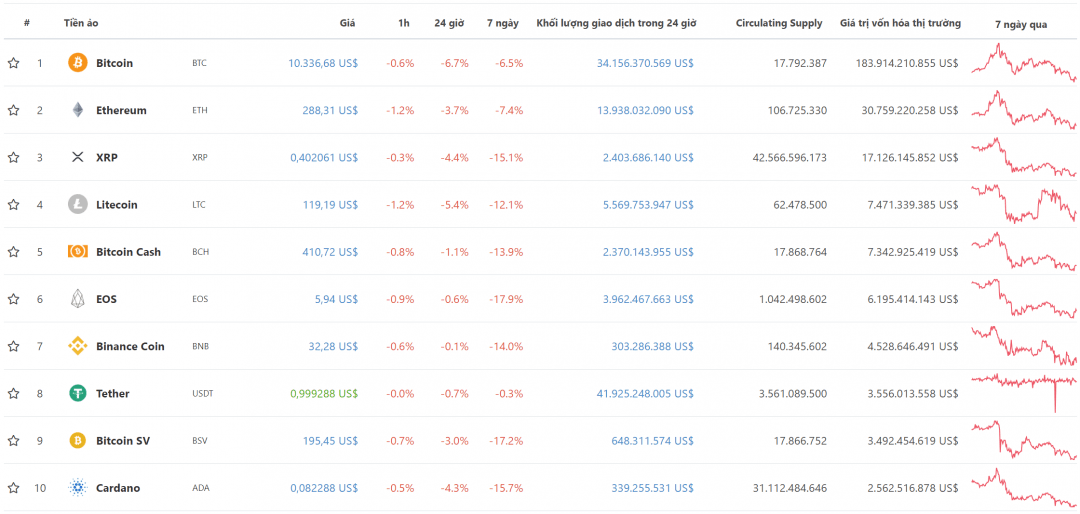Add Litecoin to favorites with the star
The width and height of the screenshot is (1080, 514).
pyautogui.click(x=13, y=205)
